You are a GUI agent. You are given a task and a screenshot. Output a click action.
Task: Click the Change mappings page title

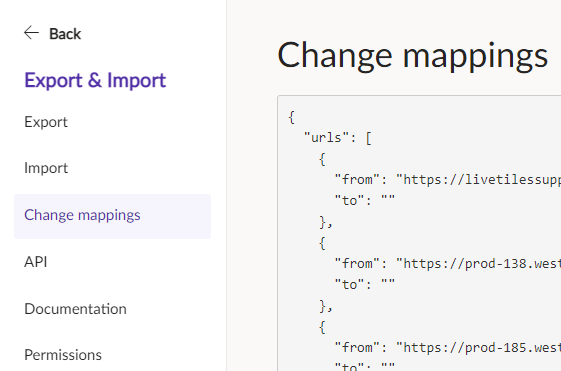(413, 55)
